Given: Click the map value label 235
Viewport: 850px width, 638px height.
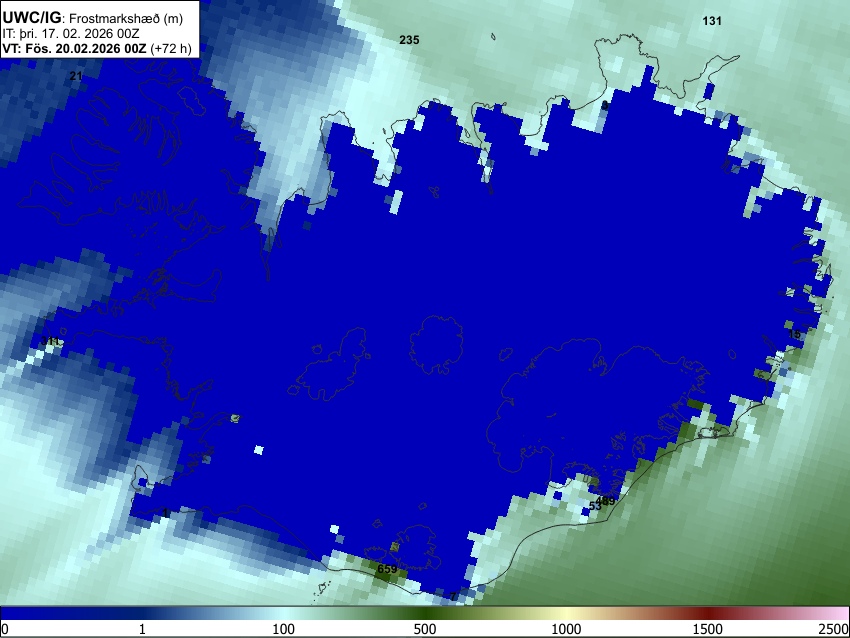Looking at the screenshot, I should tap(409, 40).
